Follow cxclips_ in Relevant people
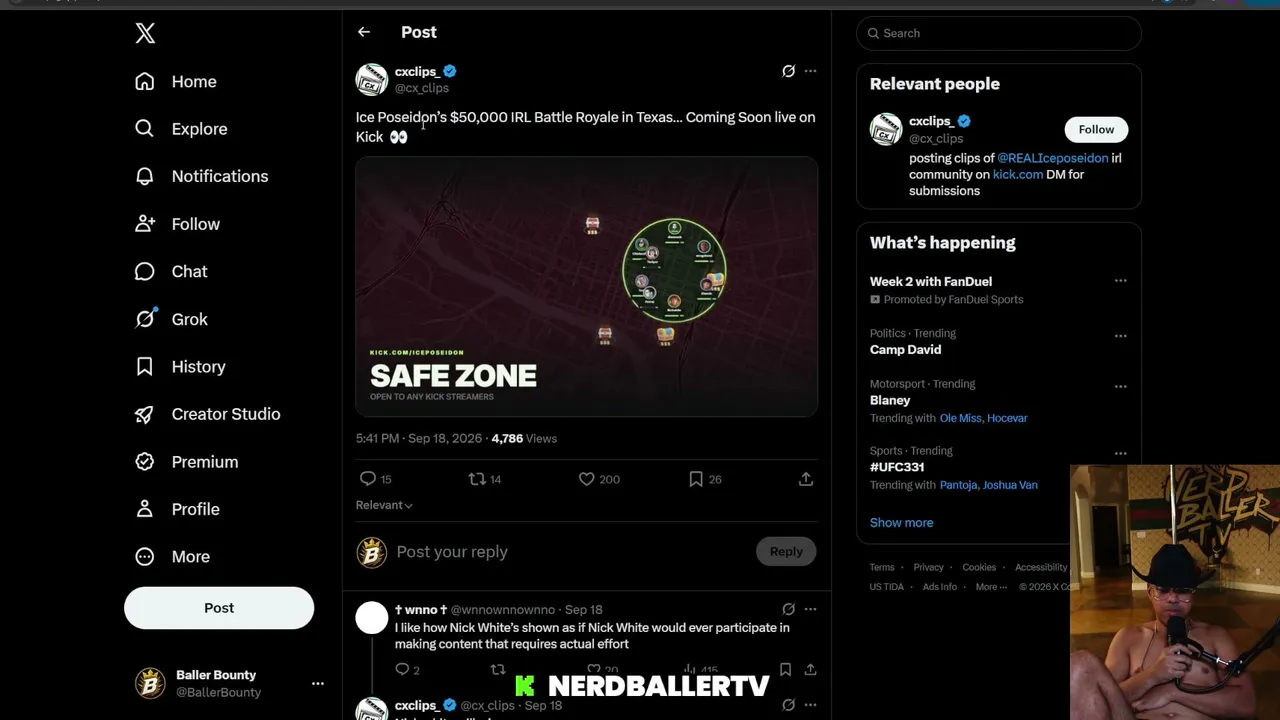The image size is (1280, 720). (x=1096, y=129)
